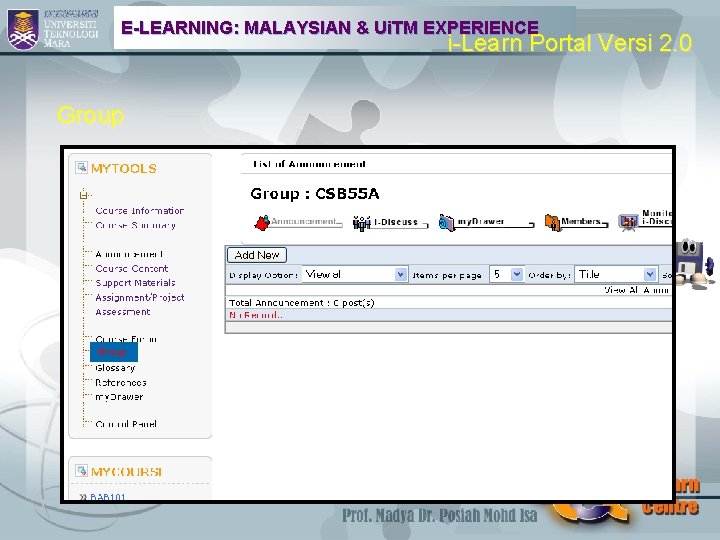The image size is (720, 540).
Task: Open References in MYTOOLS tree
Action: (121, 382)
